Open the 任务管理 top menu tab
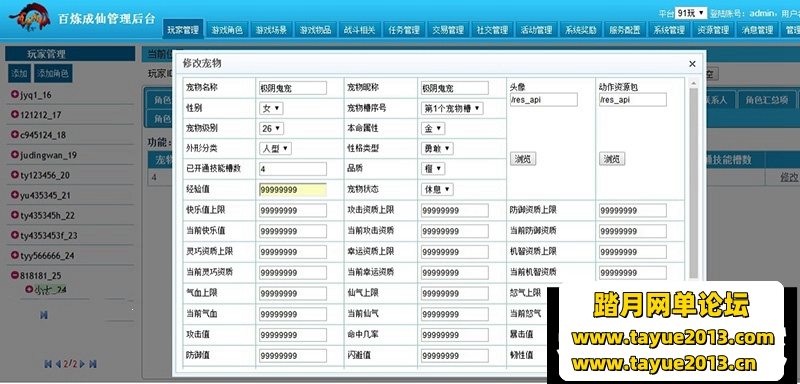The height and width of the screenshot is (384, 800). pos(404,30)
